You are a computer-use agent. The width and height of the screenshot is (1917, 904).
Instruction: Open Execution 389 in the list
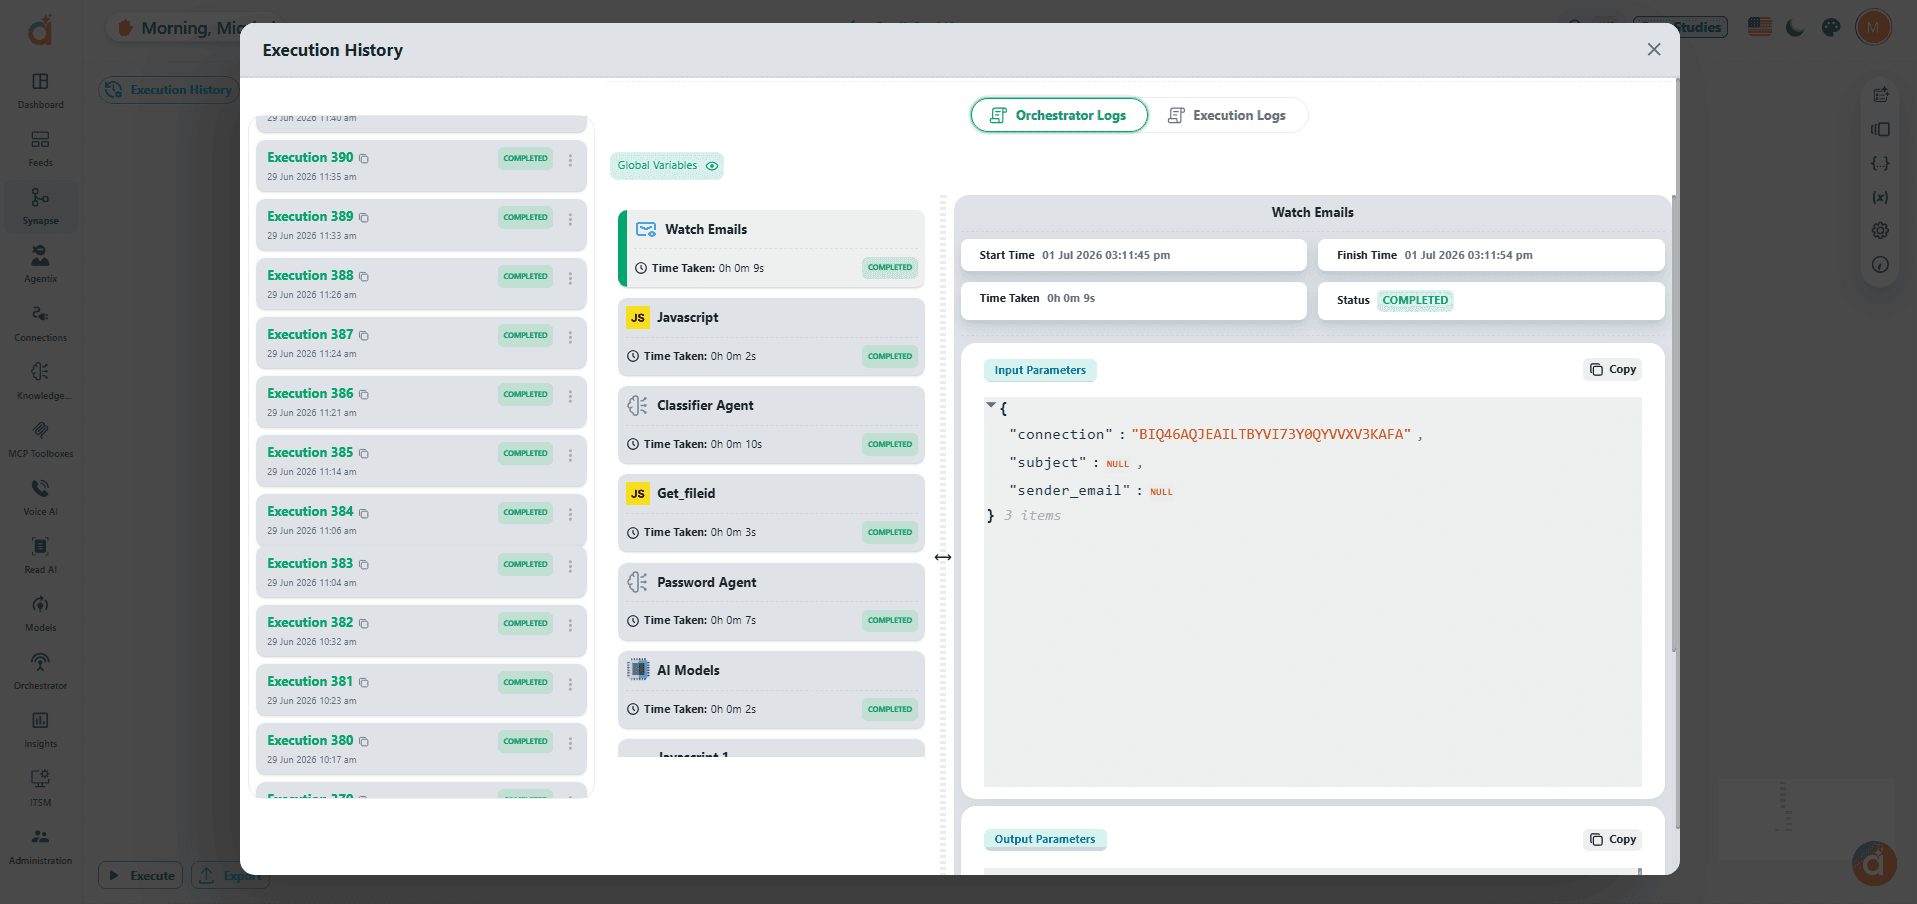tap(421, 225)
